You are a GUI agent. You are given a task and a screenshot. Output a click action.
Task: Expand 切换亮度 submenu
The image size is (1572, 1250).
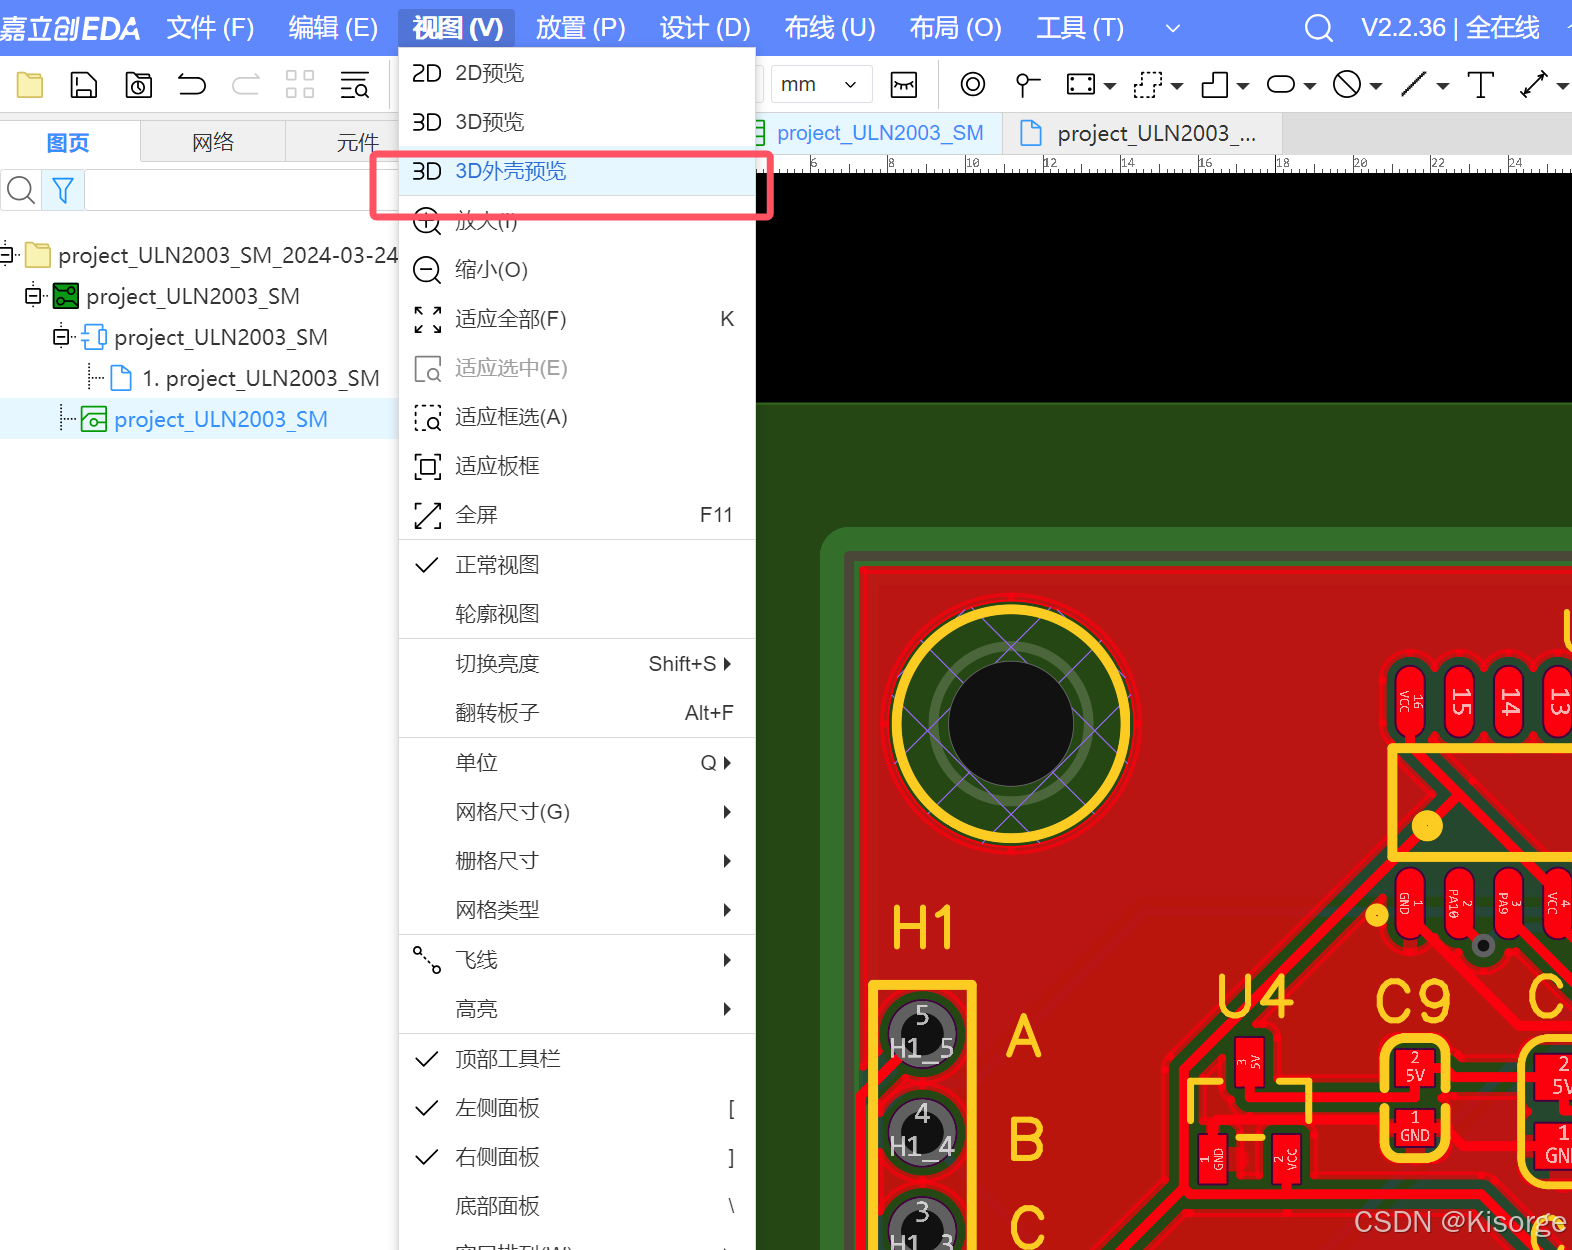coord(577,664)
